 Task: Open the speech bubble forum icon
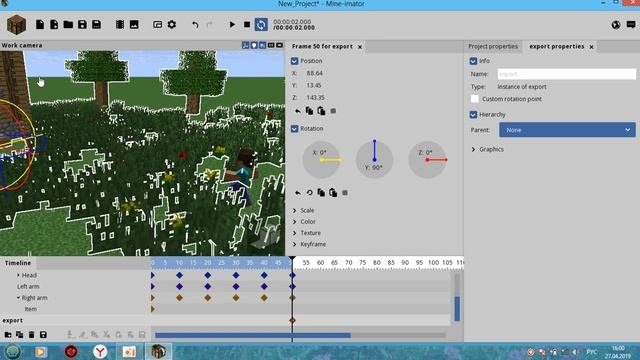(x=631, y=25)
